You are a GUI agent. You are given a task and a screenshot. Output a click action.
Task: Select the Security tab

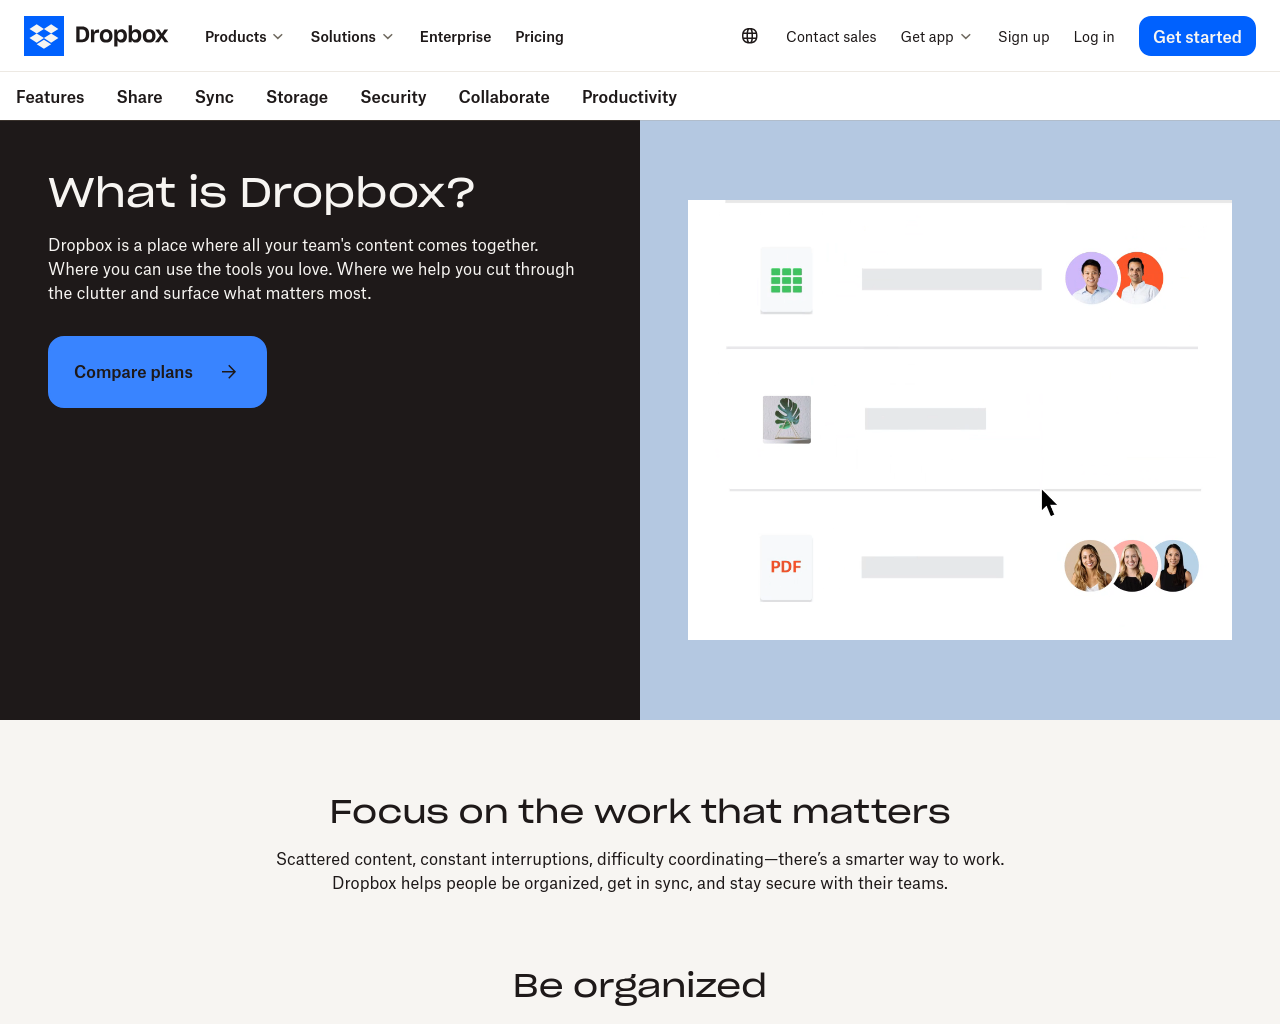[393, 97]
